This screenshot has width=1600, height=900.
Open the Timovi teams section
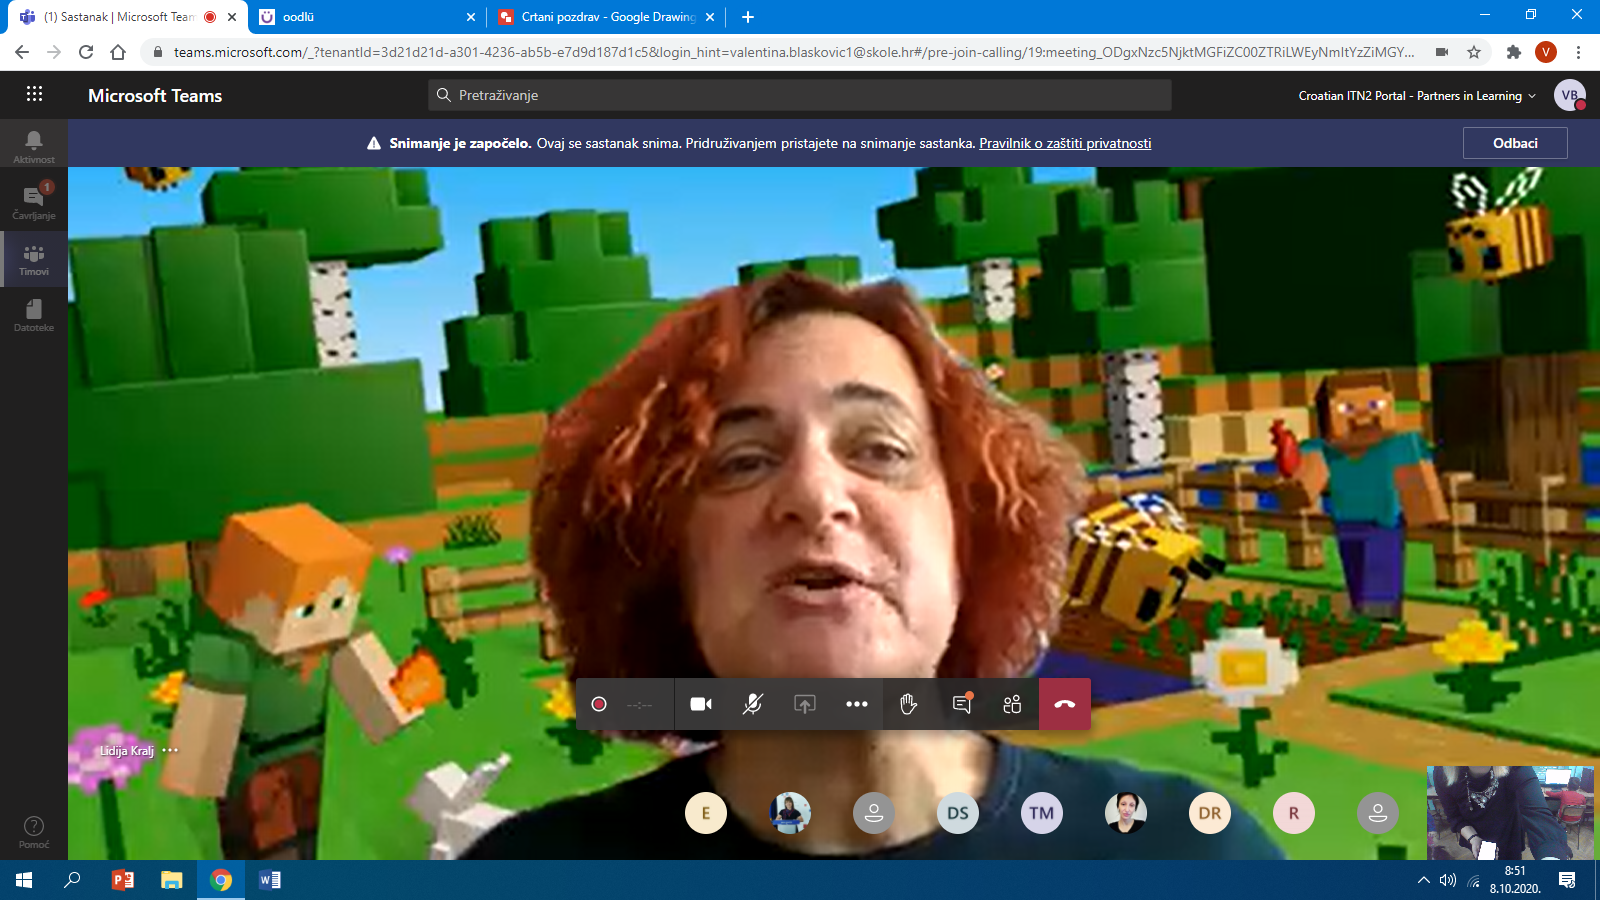34,259
